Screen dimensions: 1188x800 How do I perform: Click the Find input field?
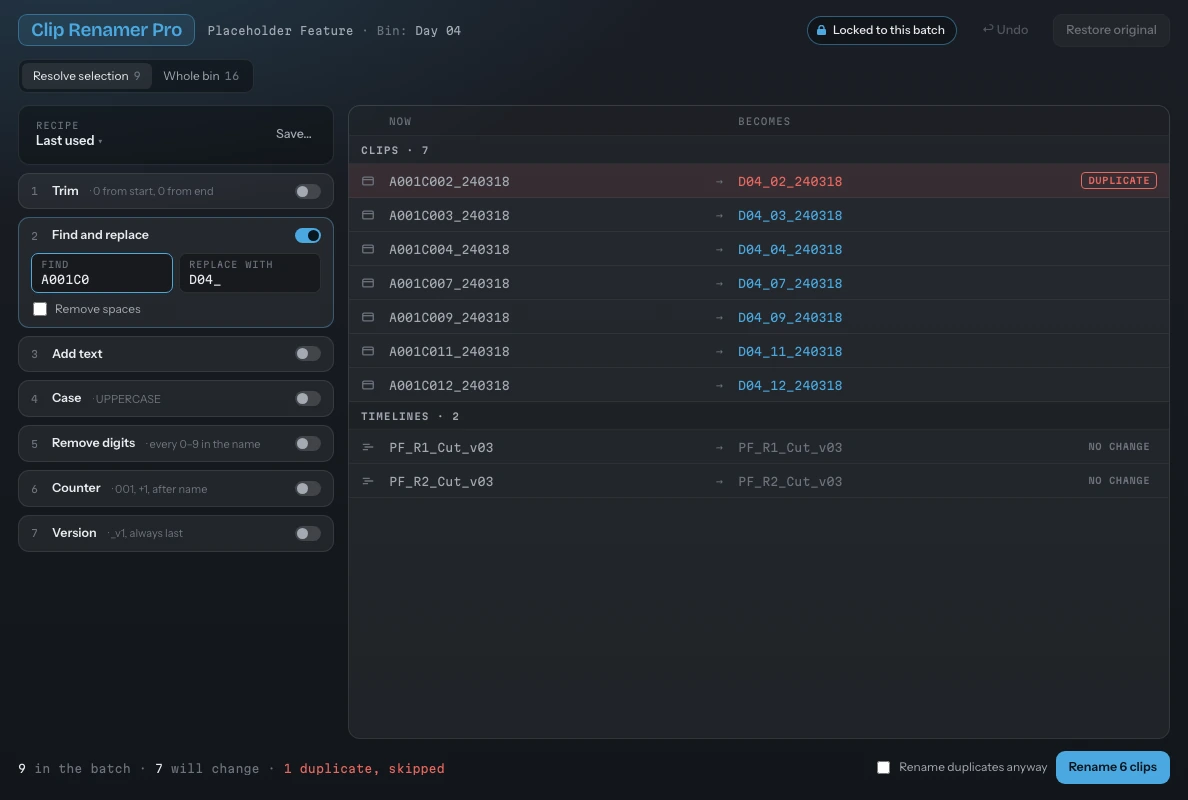pos(102,273)
